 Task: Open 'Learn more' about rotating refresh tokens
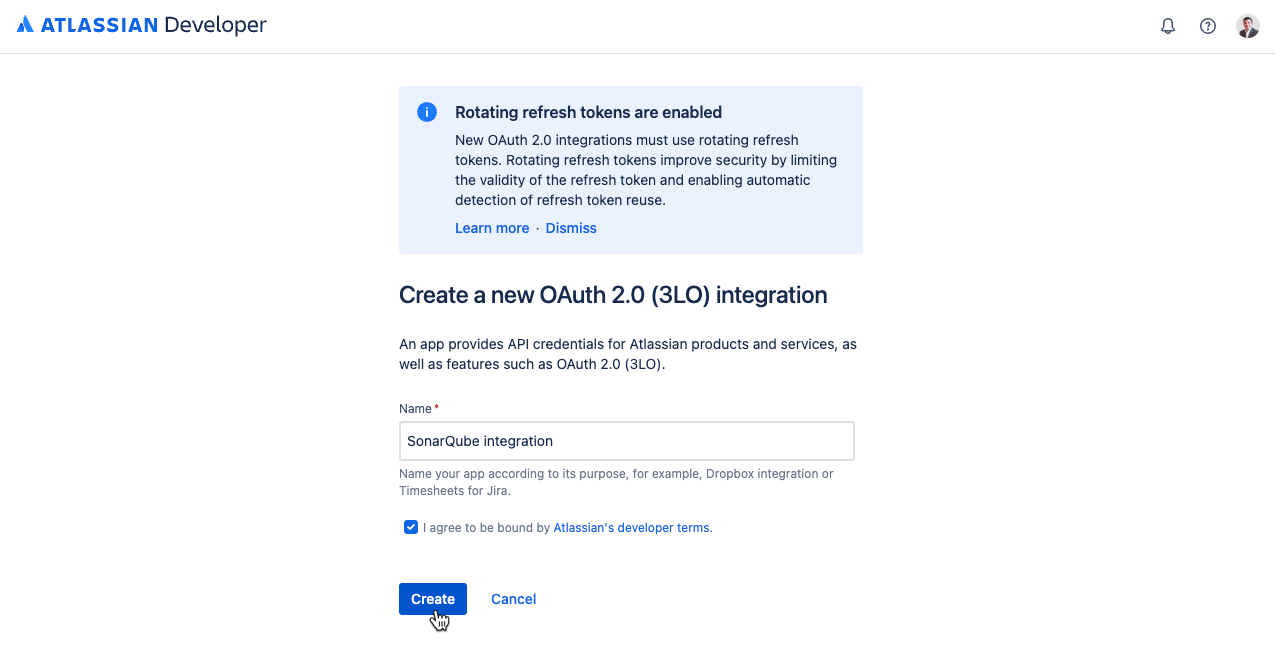coord(491,228)
